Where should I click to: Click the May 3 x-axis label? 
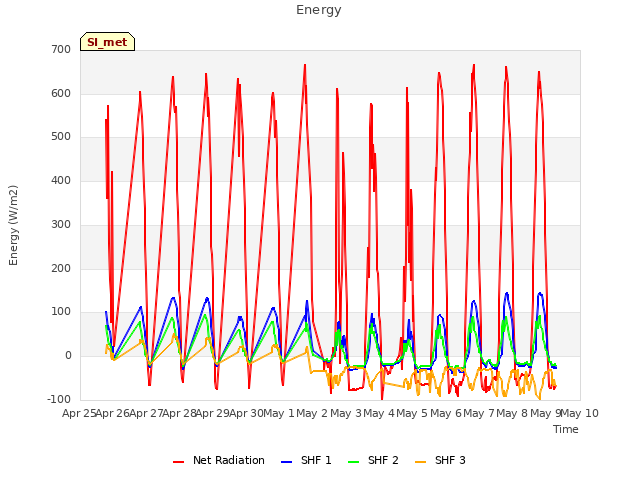coord(346,413)
